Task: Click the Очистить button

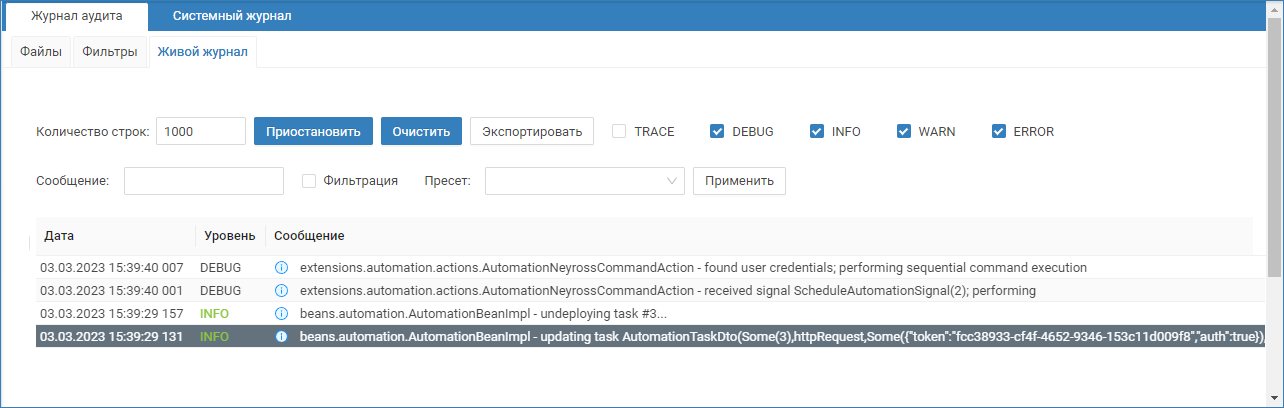Action: click(x=421, y=131)
